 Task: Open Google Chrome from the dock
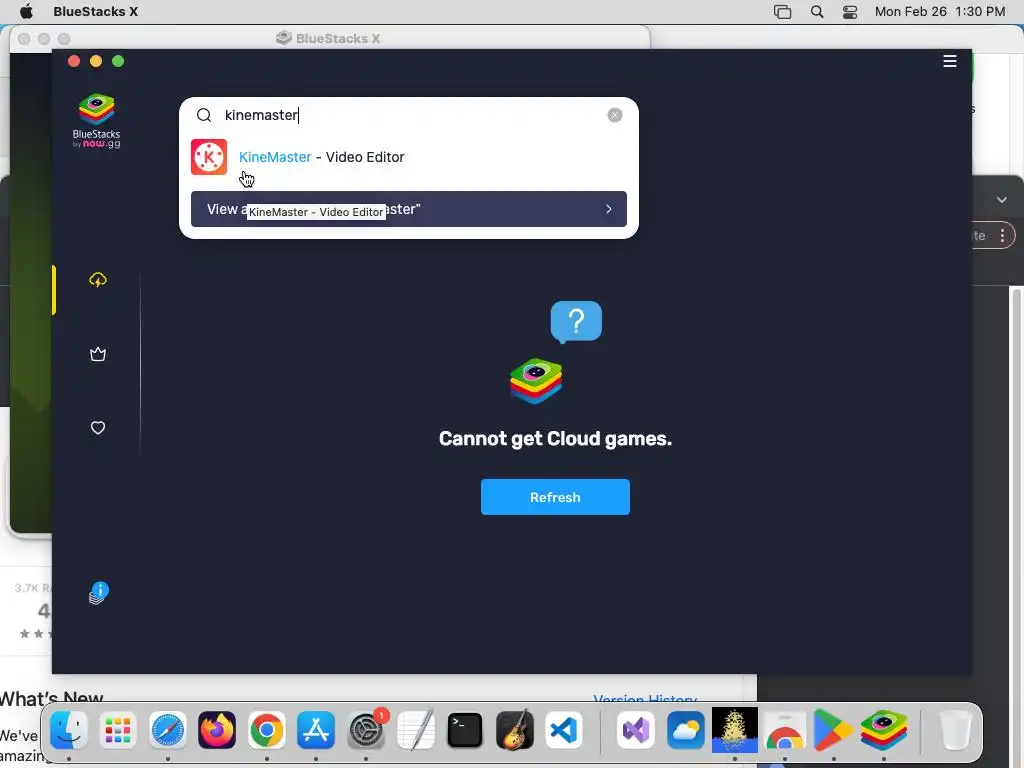pos(266,730)
